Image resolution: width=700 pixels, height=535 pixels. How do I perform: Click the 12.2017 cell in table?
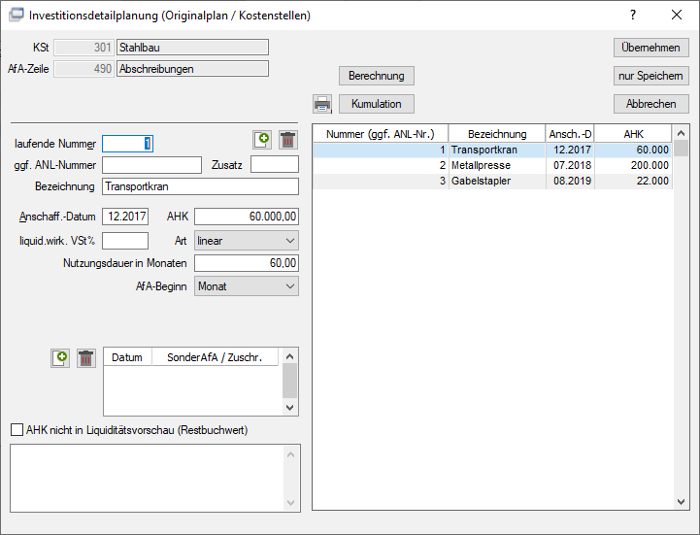[x=572, y=150]
